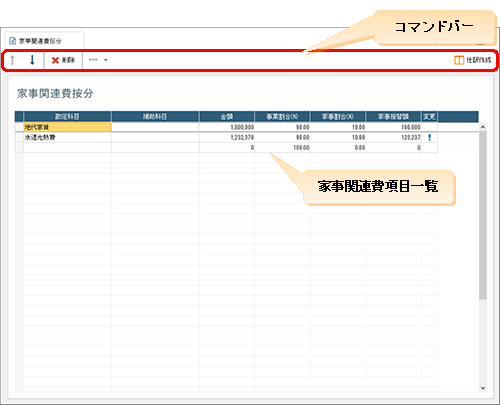This screenshot has height=405, width=500.
Task: Click the scrollbar down arrow
Action: [x=483, y=388]
